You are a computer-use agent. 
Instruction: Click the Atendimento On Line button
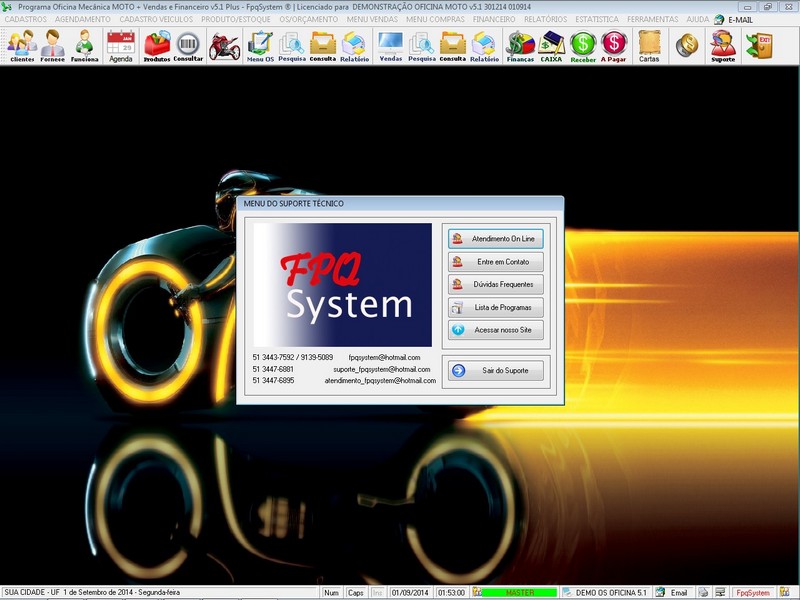coord(496,239)
